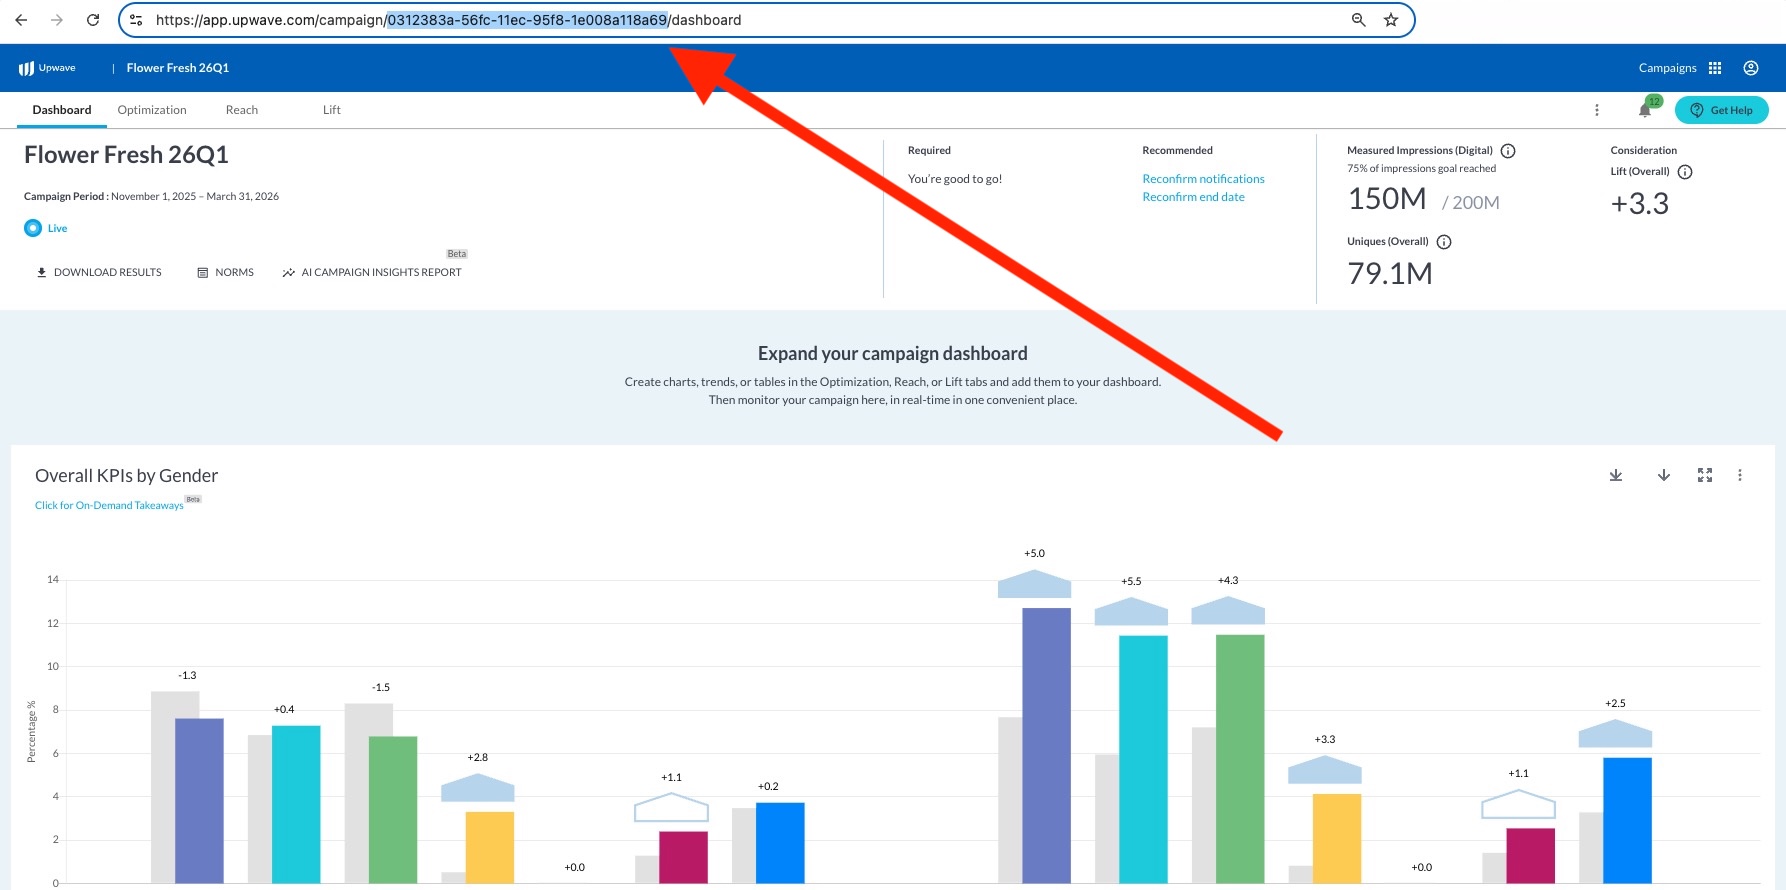Bookmark this page with star icon
This screenshot has width=1786, height=890.
coord(1391,20)
